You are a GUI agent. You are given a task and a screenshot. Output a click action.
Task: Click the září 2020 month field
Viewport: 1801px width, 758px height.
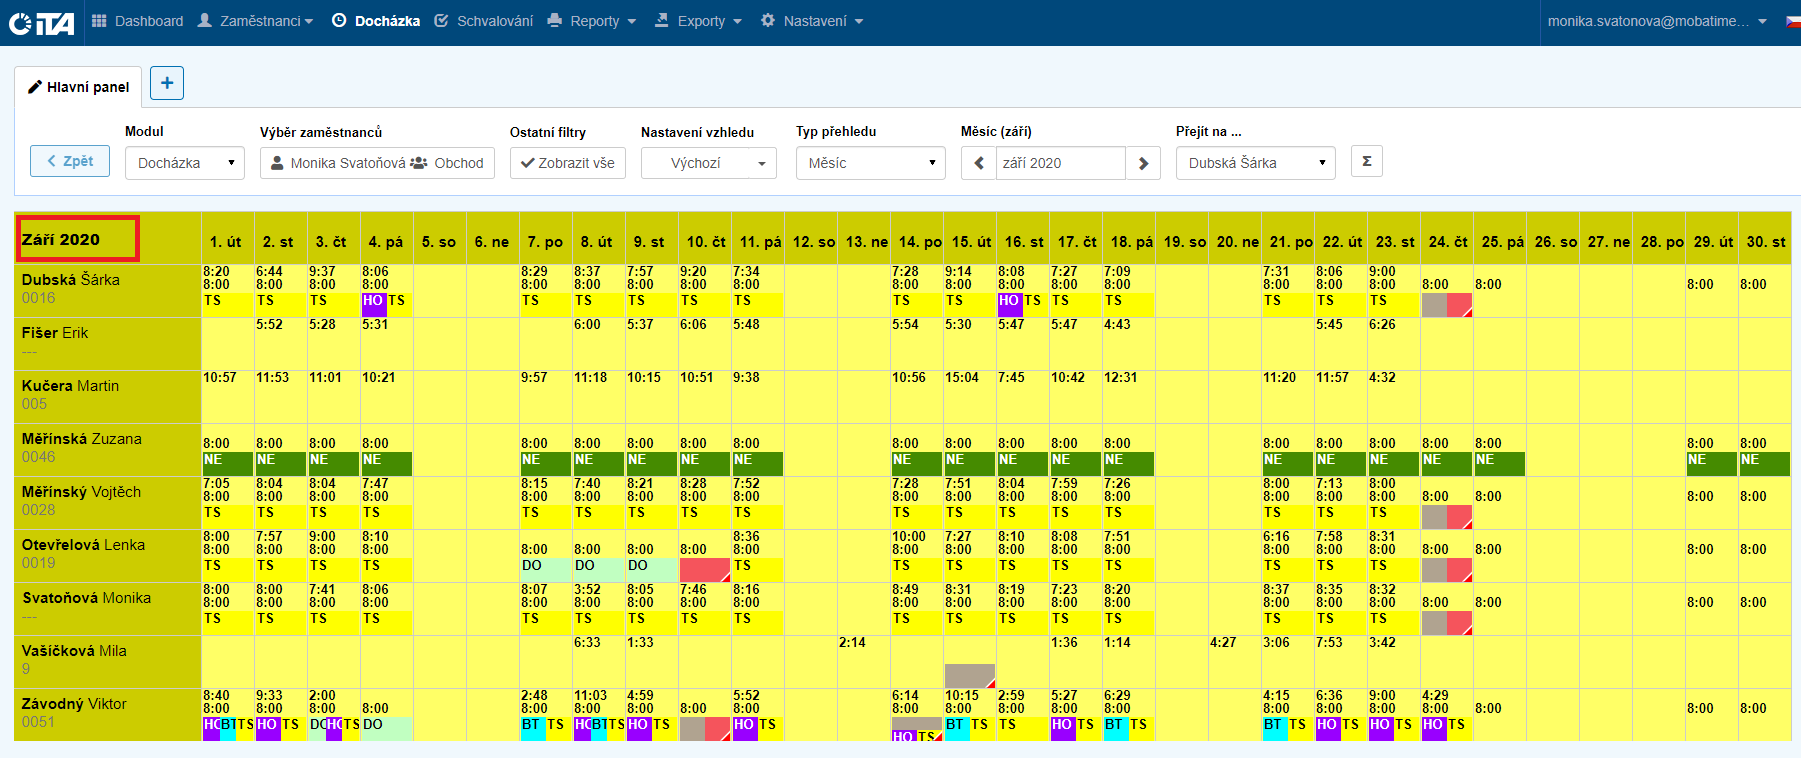point(1060,163)
